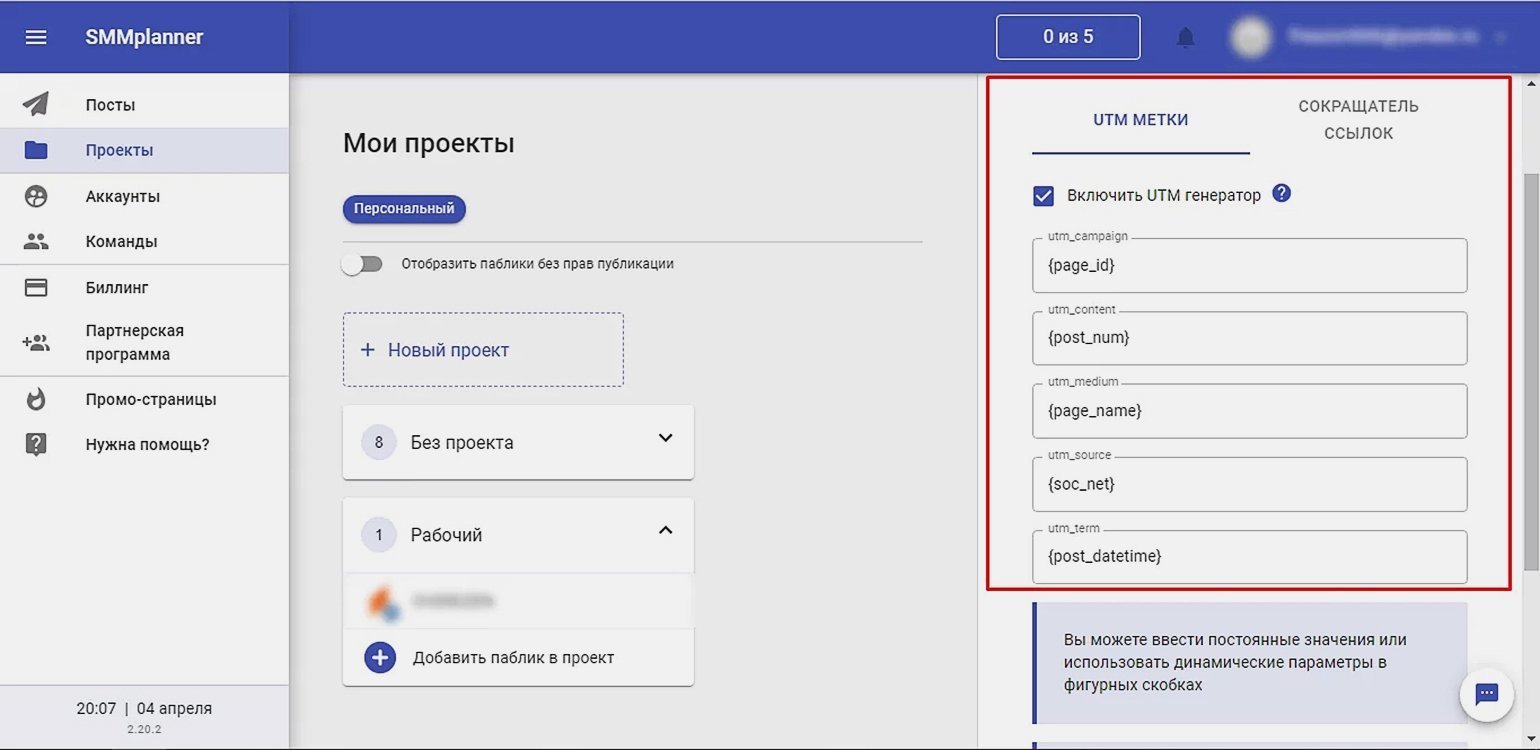
Task: Toggle show publics without publishing rights
Action: 362,265
